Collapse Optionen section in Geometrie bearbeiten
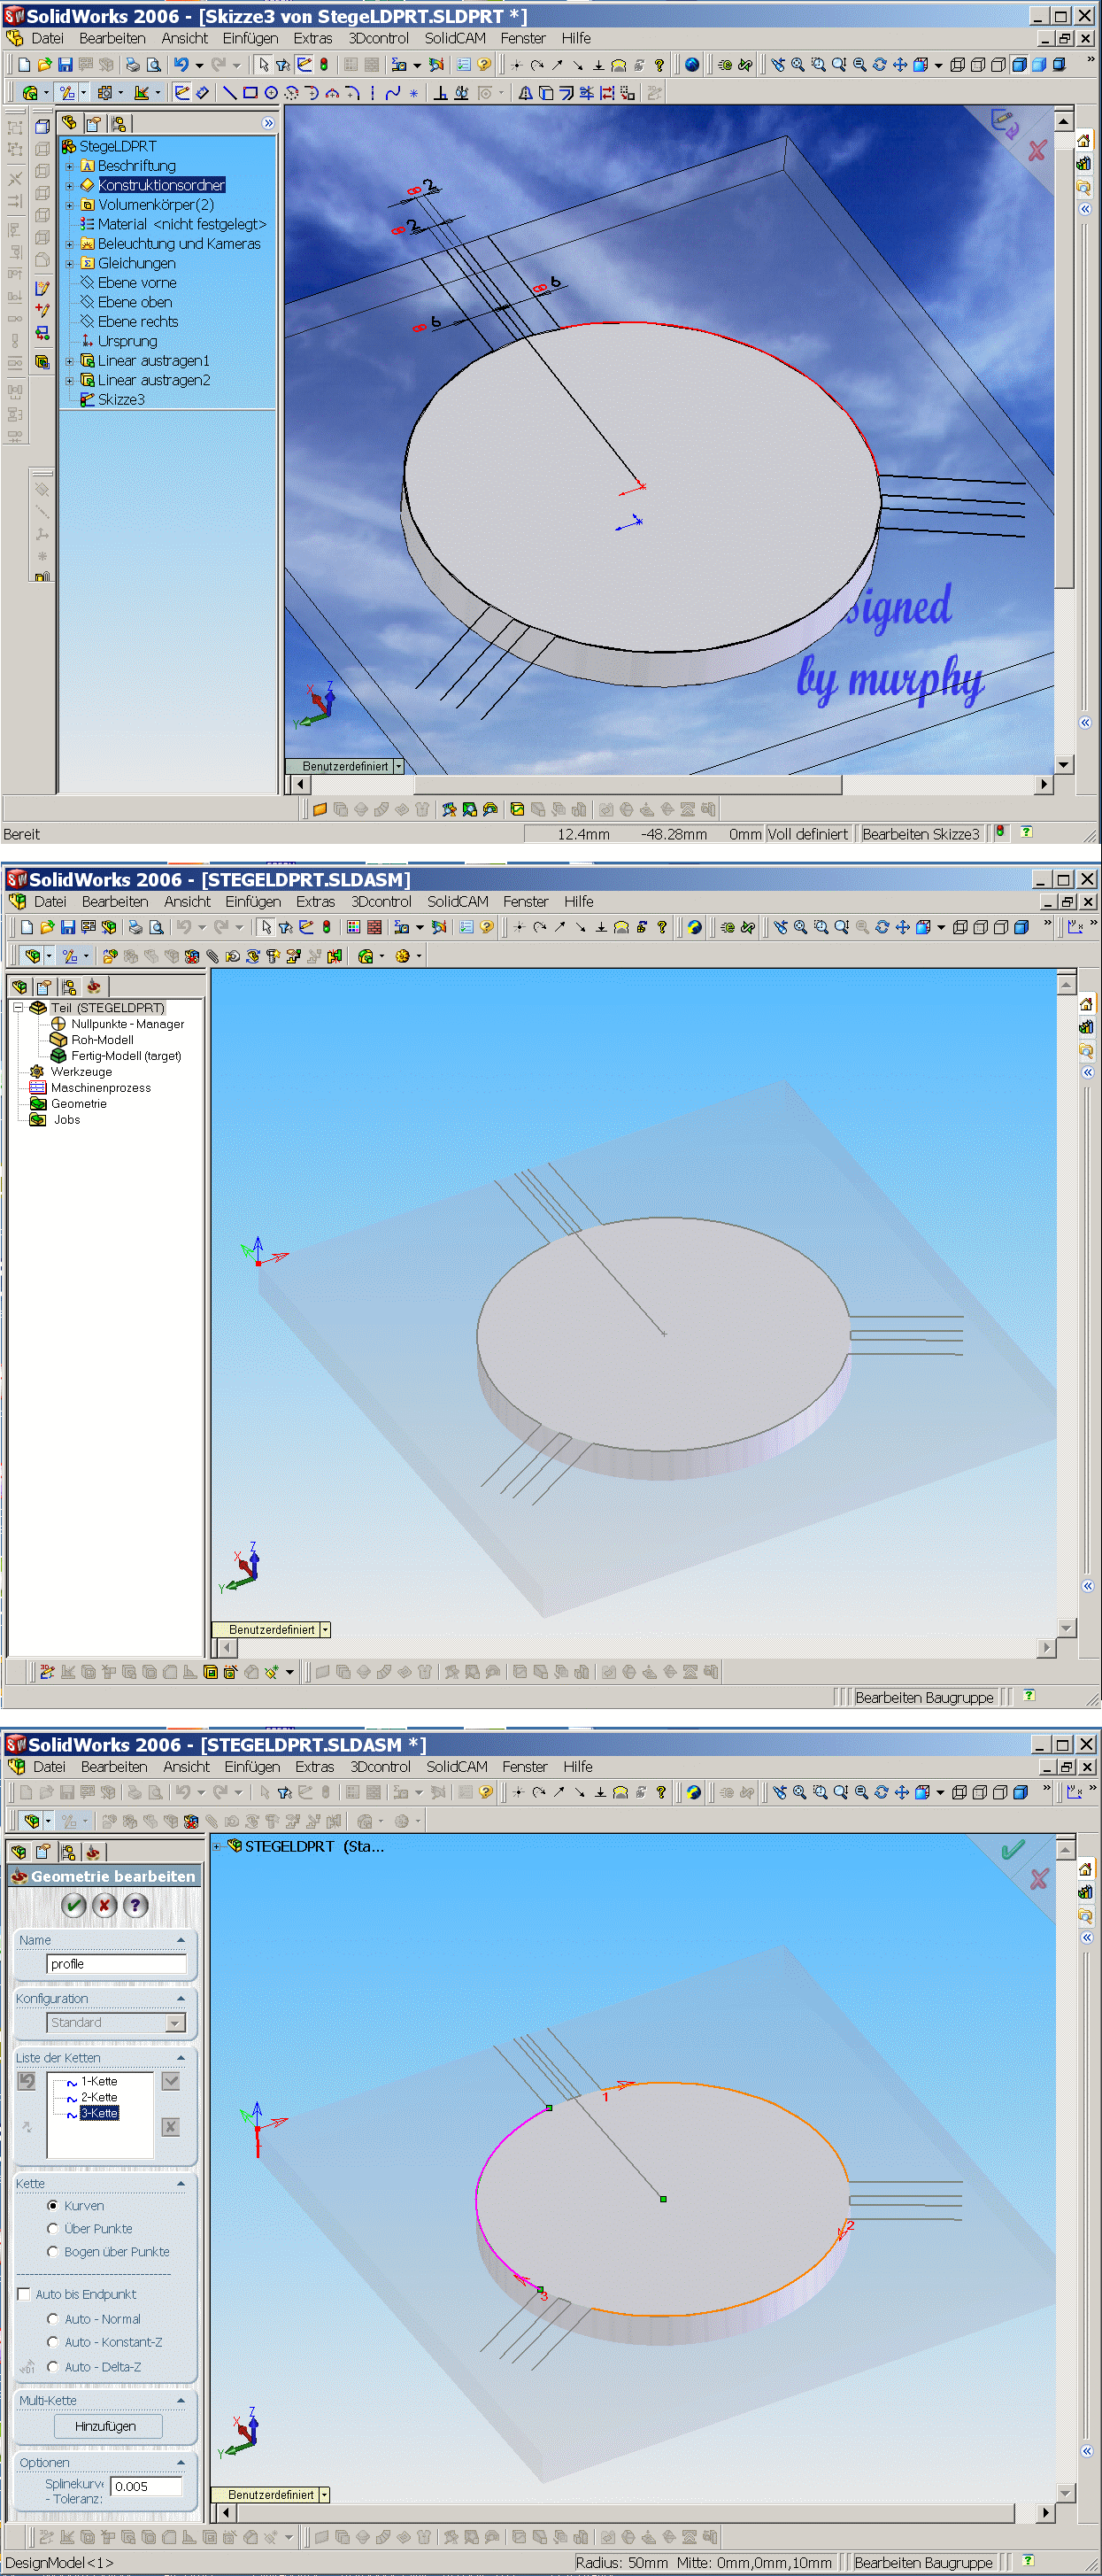 click(181, 2462)
